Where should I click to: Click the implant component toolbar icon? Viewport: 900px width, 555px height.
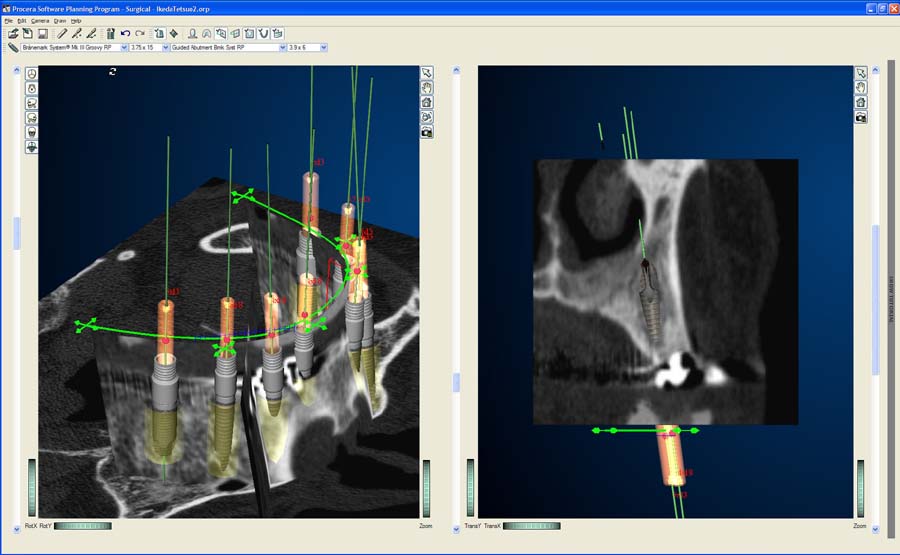(110, 34)
